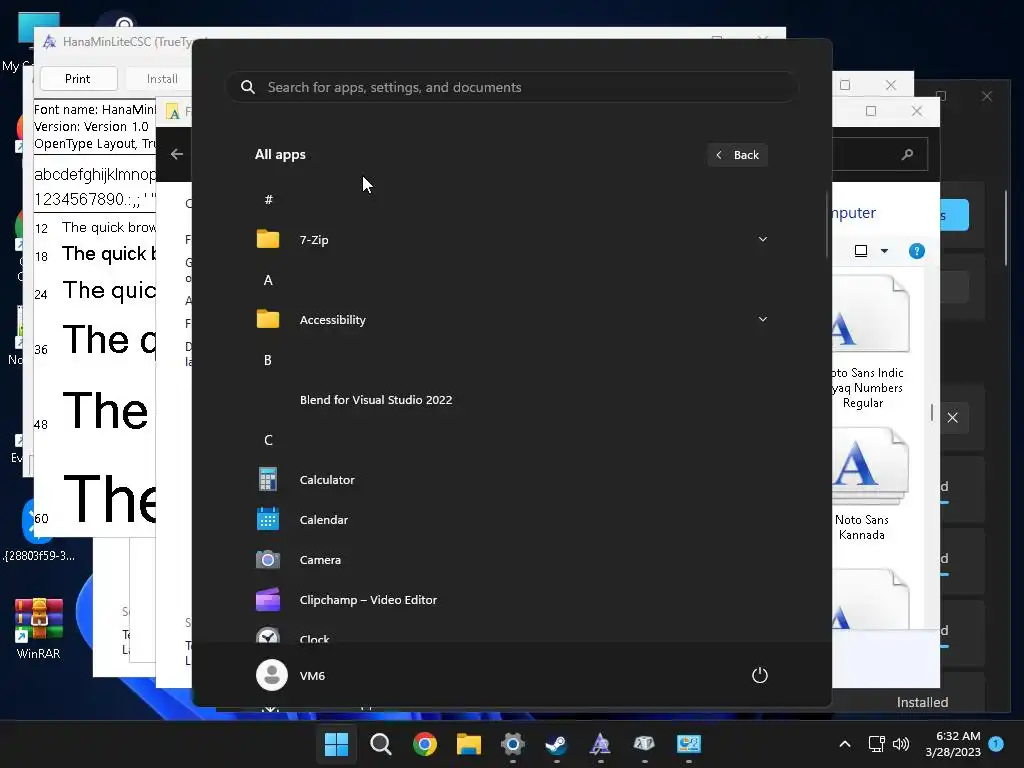Click the search magnifier icon in Start menu
The width and height of the screenshot is (1024, 768).
pos(248,87)
